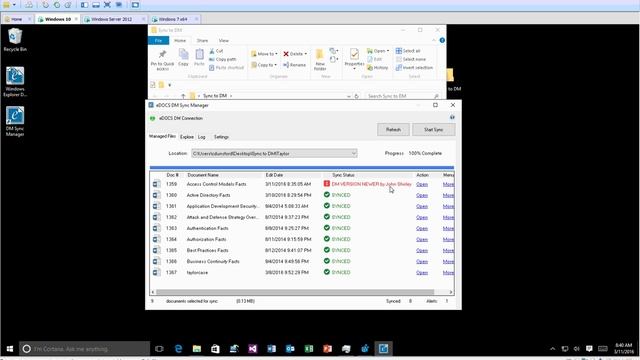This screenshot has height=360, width=640.
Task: Open Task View on the taskbar
Action: click(159, 349)
